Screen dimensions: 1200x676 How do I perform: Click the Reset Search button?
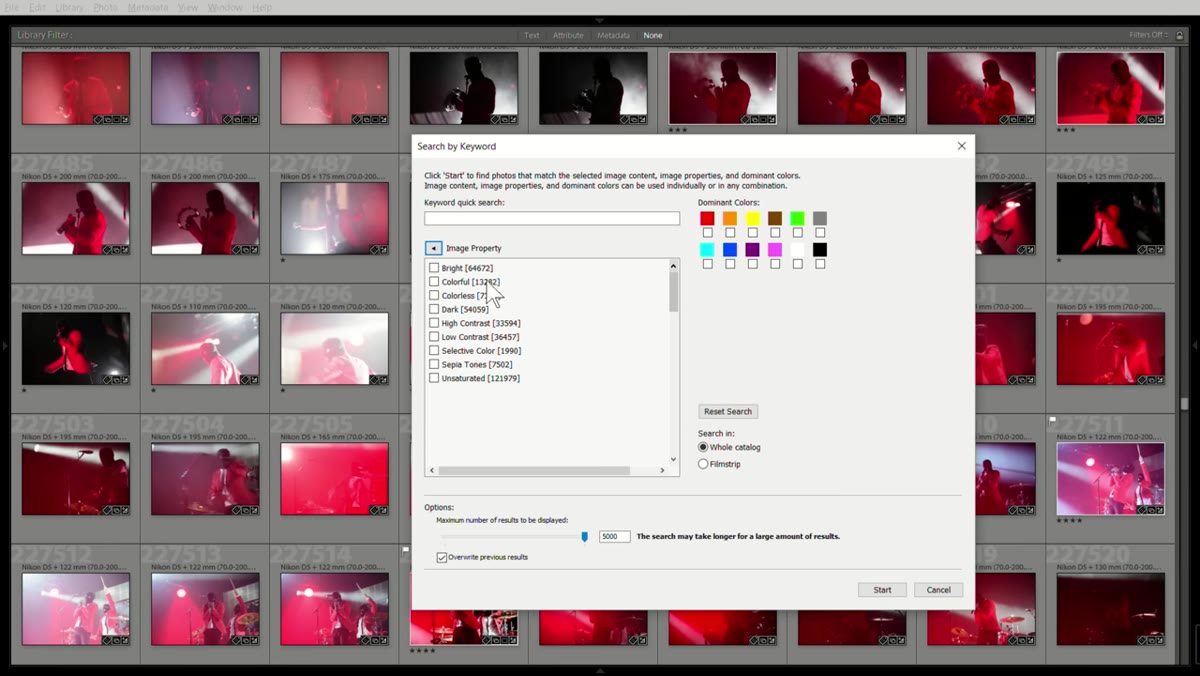coord(728,411)
